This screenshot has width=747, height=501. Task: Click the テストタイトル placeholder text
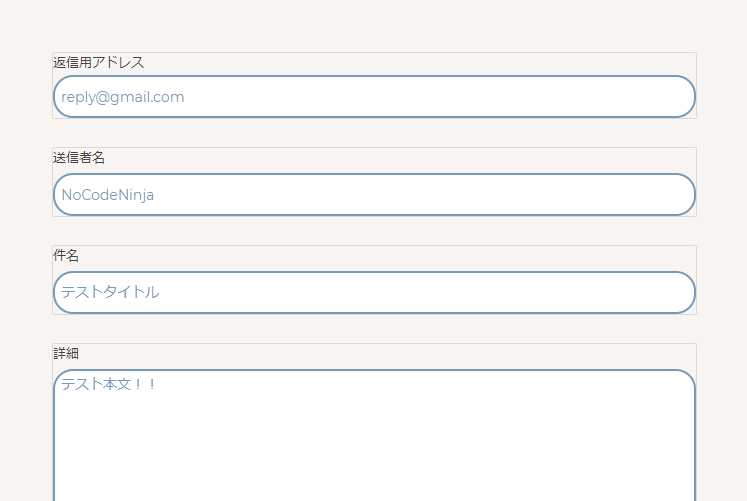pos(110,293)
